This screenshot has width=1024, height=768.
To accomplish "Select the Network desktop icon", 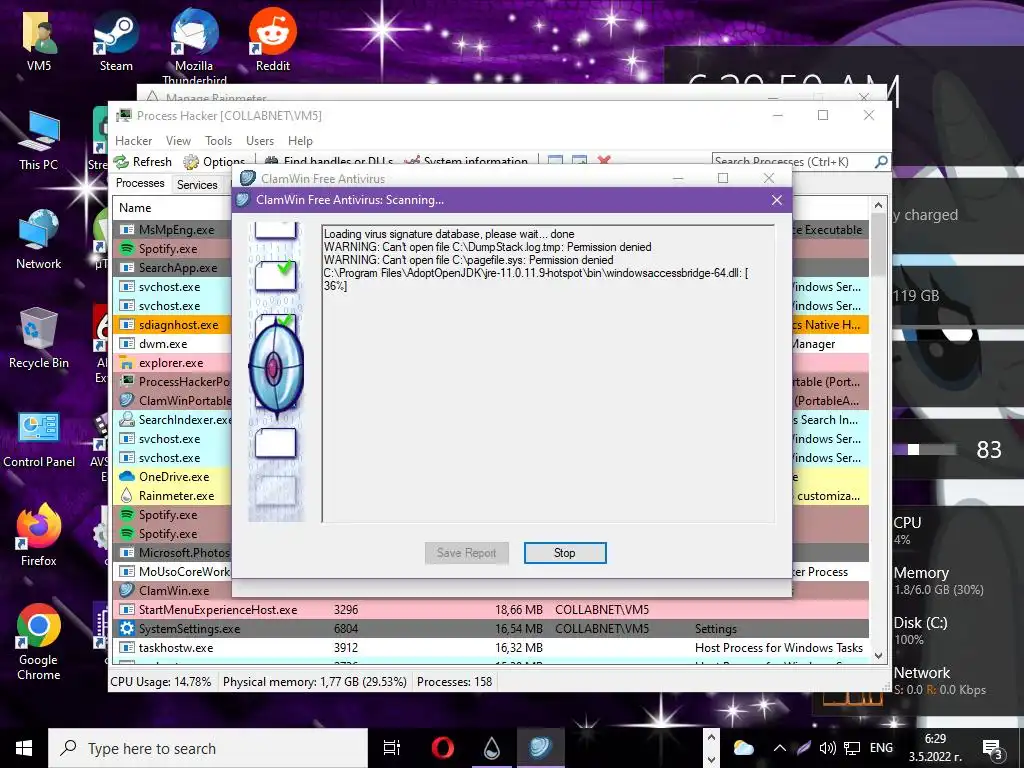I will coord(39,240).
